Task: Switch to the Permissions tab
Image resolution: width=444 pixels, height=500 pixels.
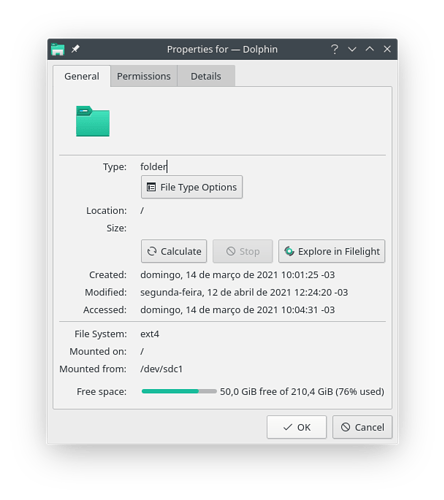Action: (144, 76)
